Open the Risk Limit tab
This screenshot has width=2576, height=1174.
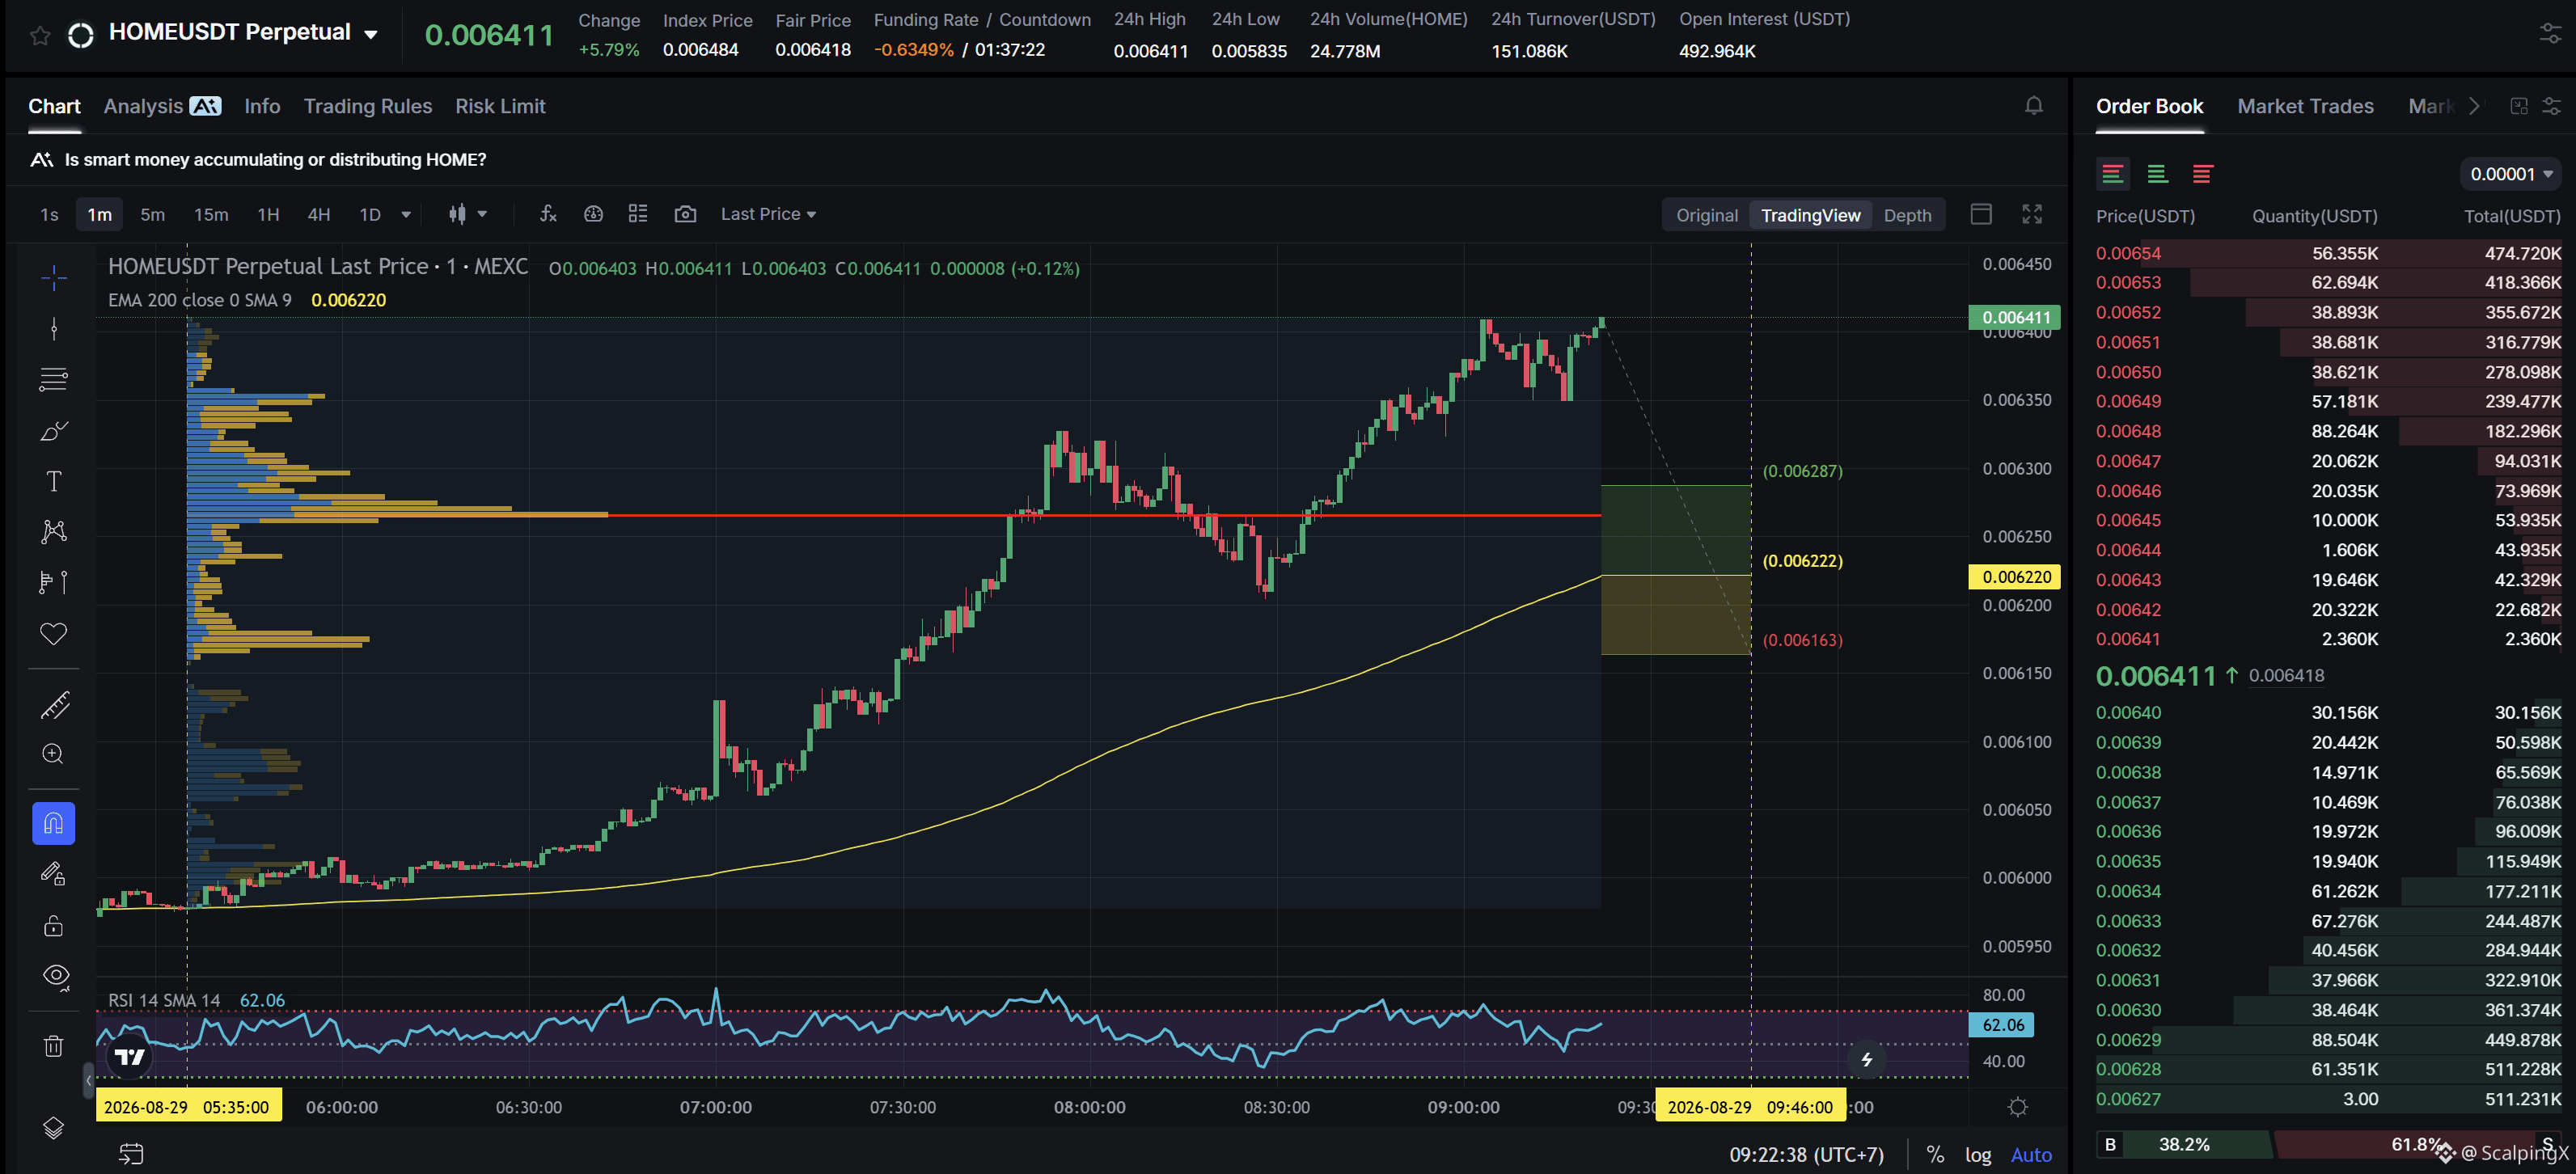500,106
